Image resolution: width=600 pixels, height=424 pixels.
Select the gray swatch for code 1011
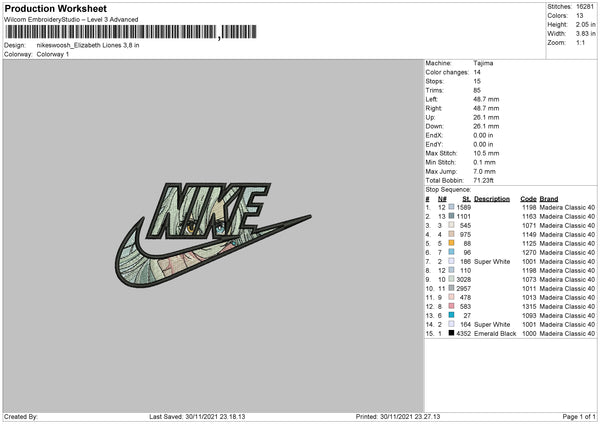452,288
